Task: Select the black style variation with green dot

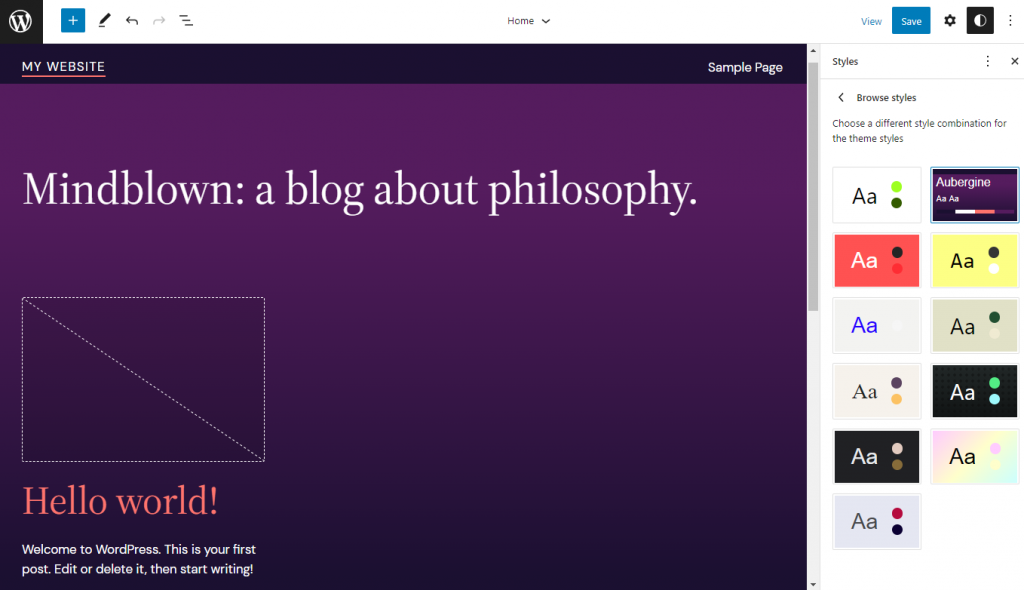Action: (x=974, y=391)
